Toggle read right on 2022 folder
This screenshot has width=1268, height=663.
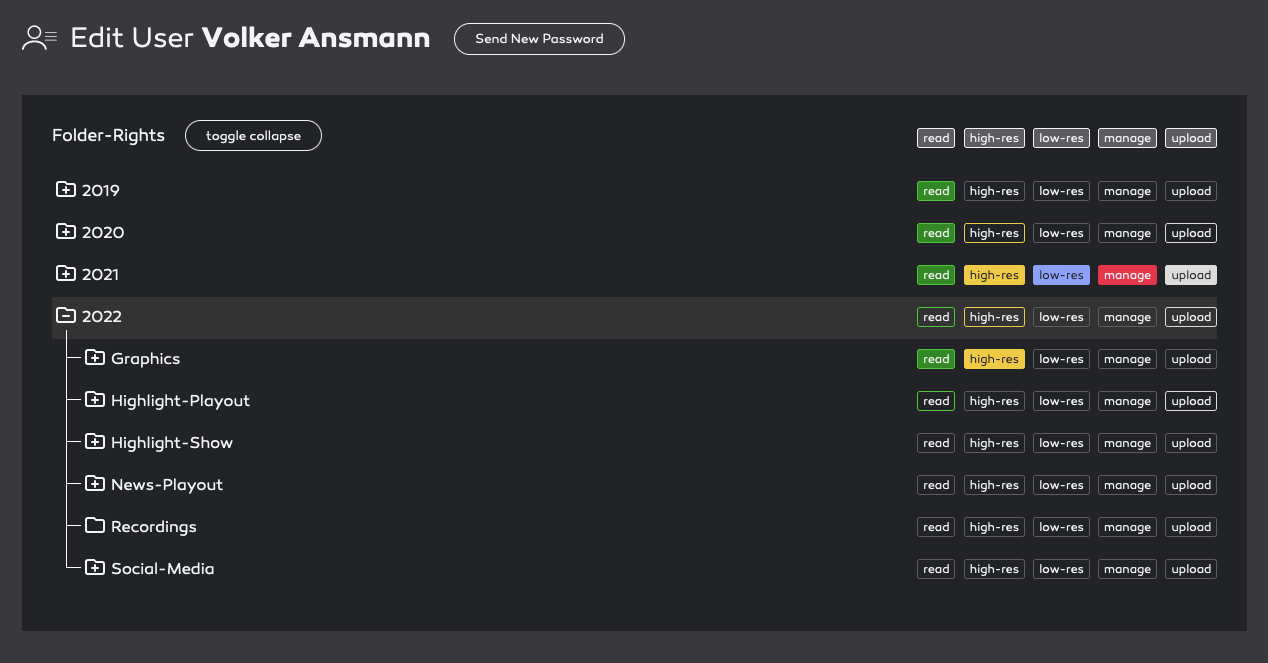(x=936, y=317)
